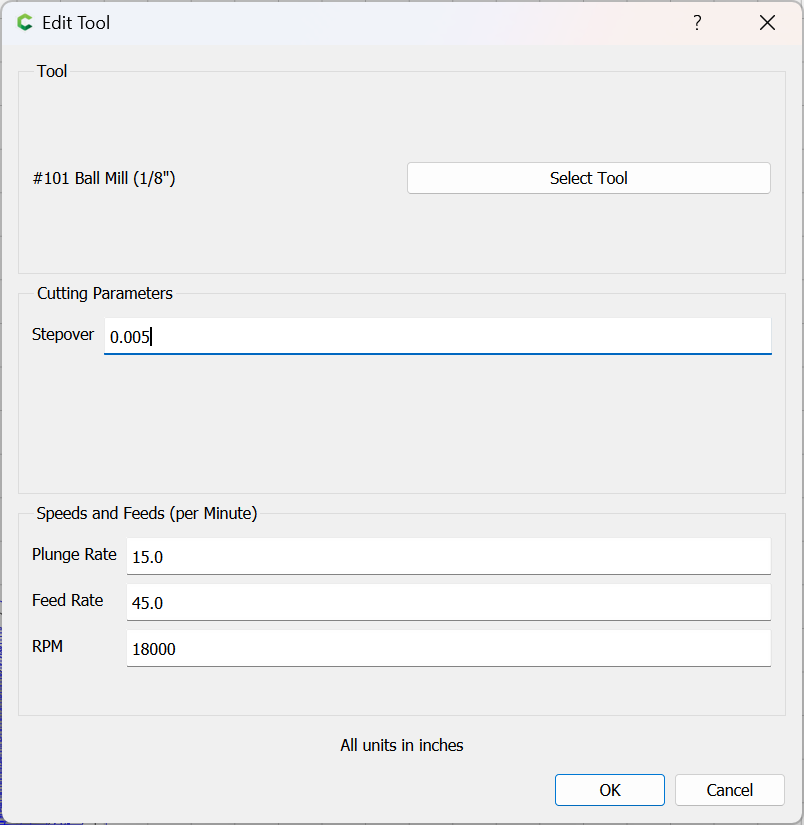Click the Feed Rate input box
The image size is (804, 825).
click(448, 602)
